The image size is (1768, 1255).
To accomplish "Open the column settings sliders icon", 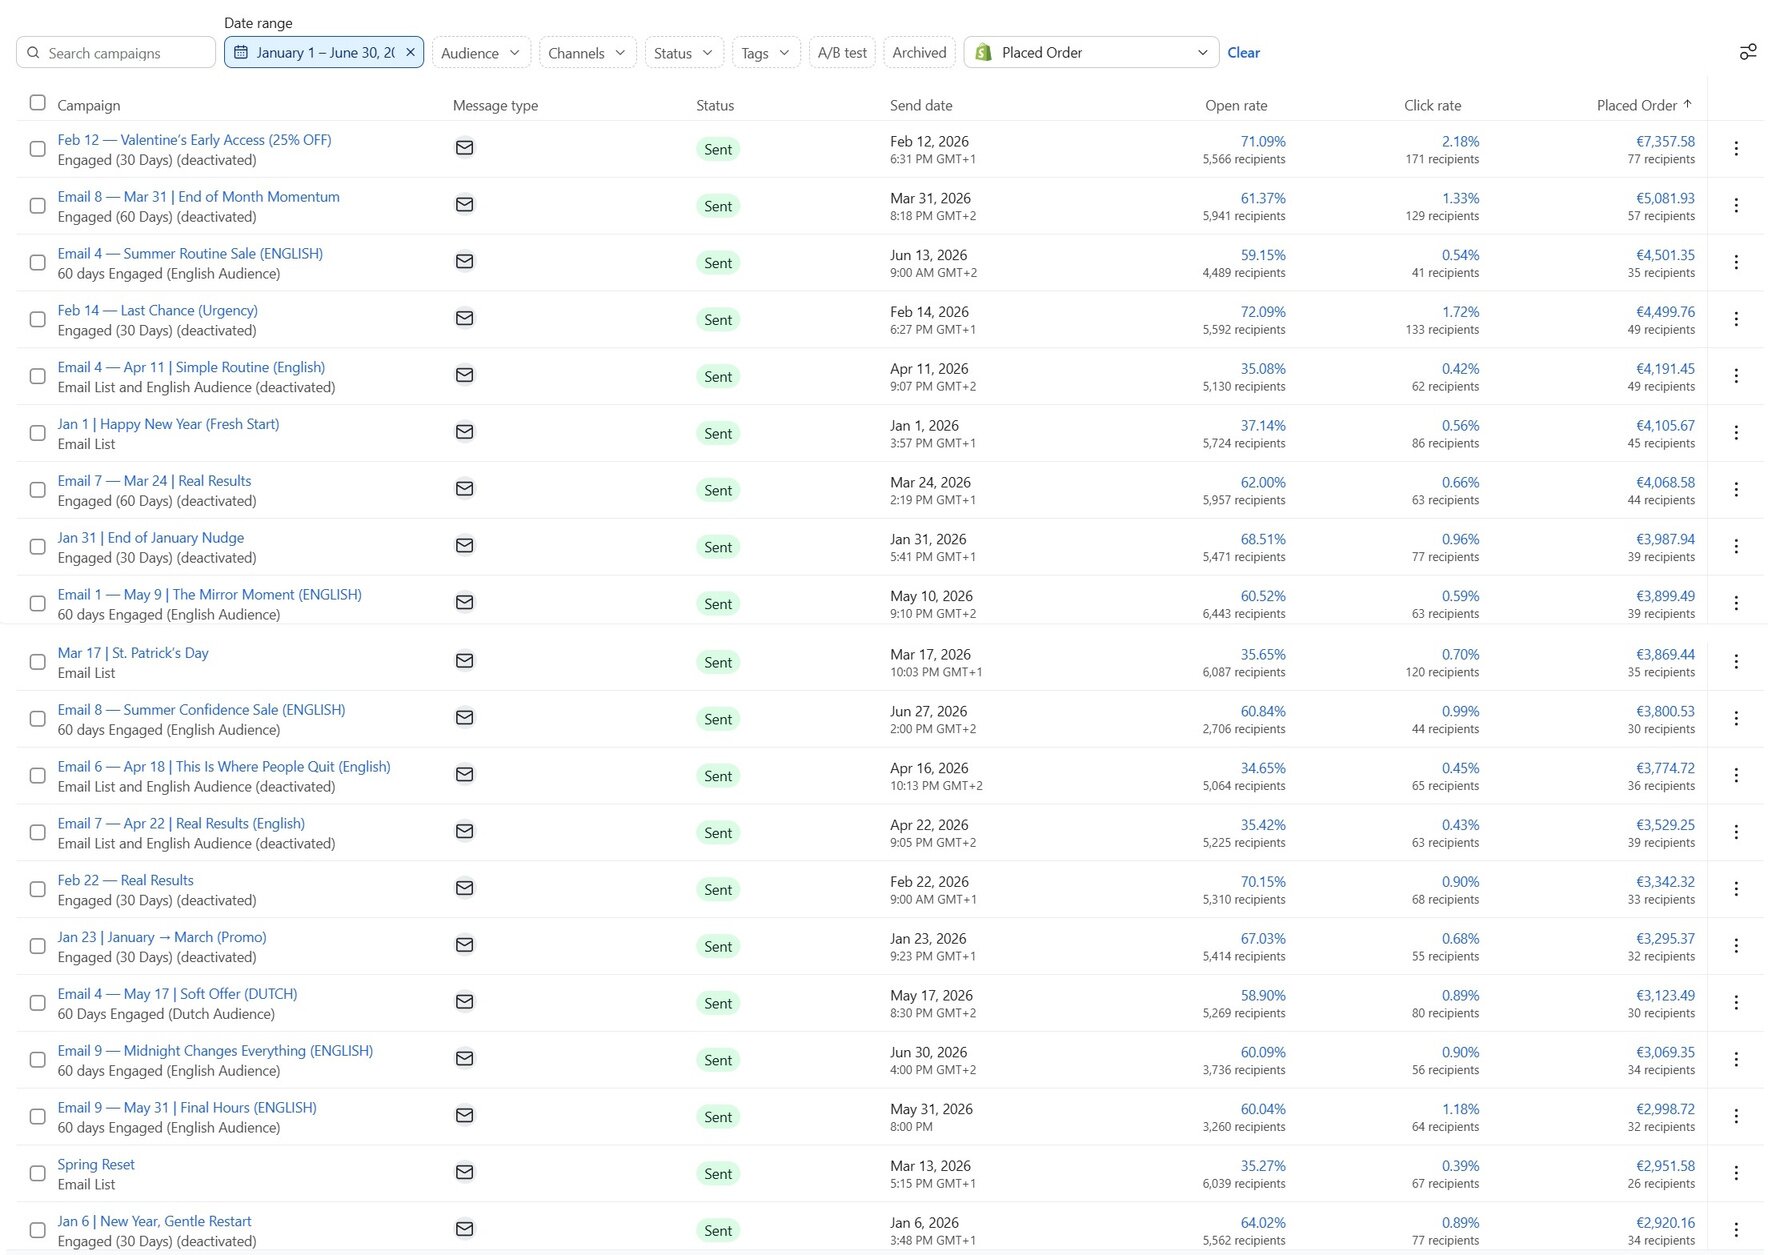I will 1747,52.
